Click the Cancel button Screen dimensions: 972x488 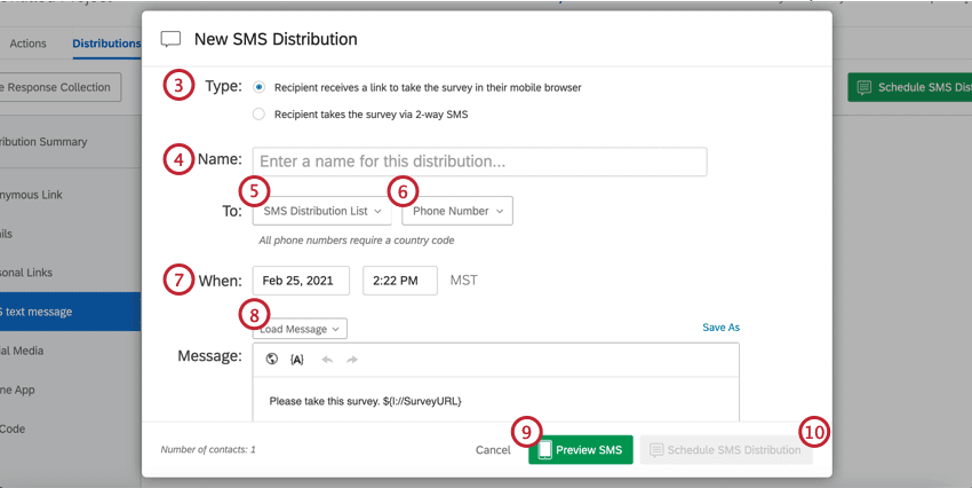click(x=493, y=450)
